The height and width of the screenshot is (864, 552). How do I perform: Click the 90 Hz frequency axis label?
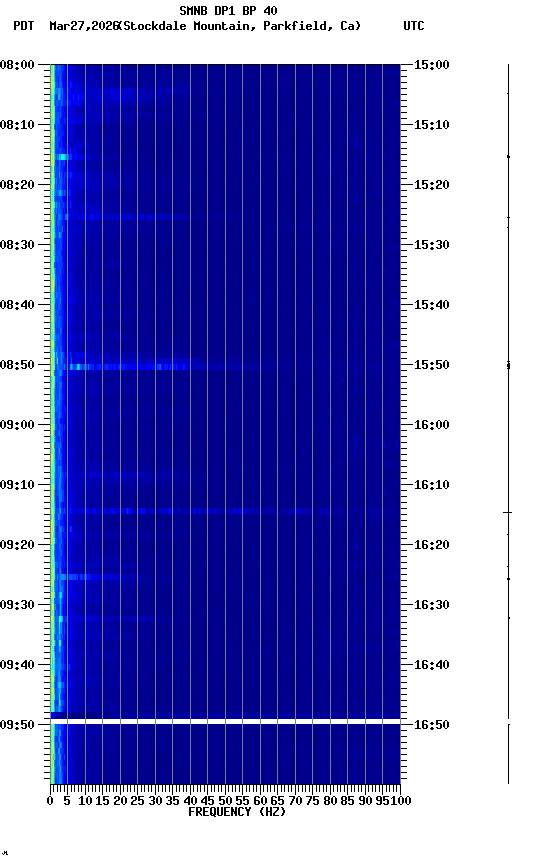point(365,801)
